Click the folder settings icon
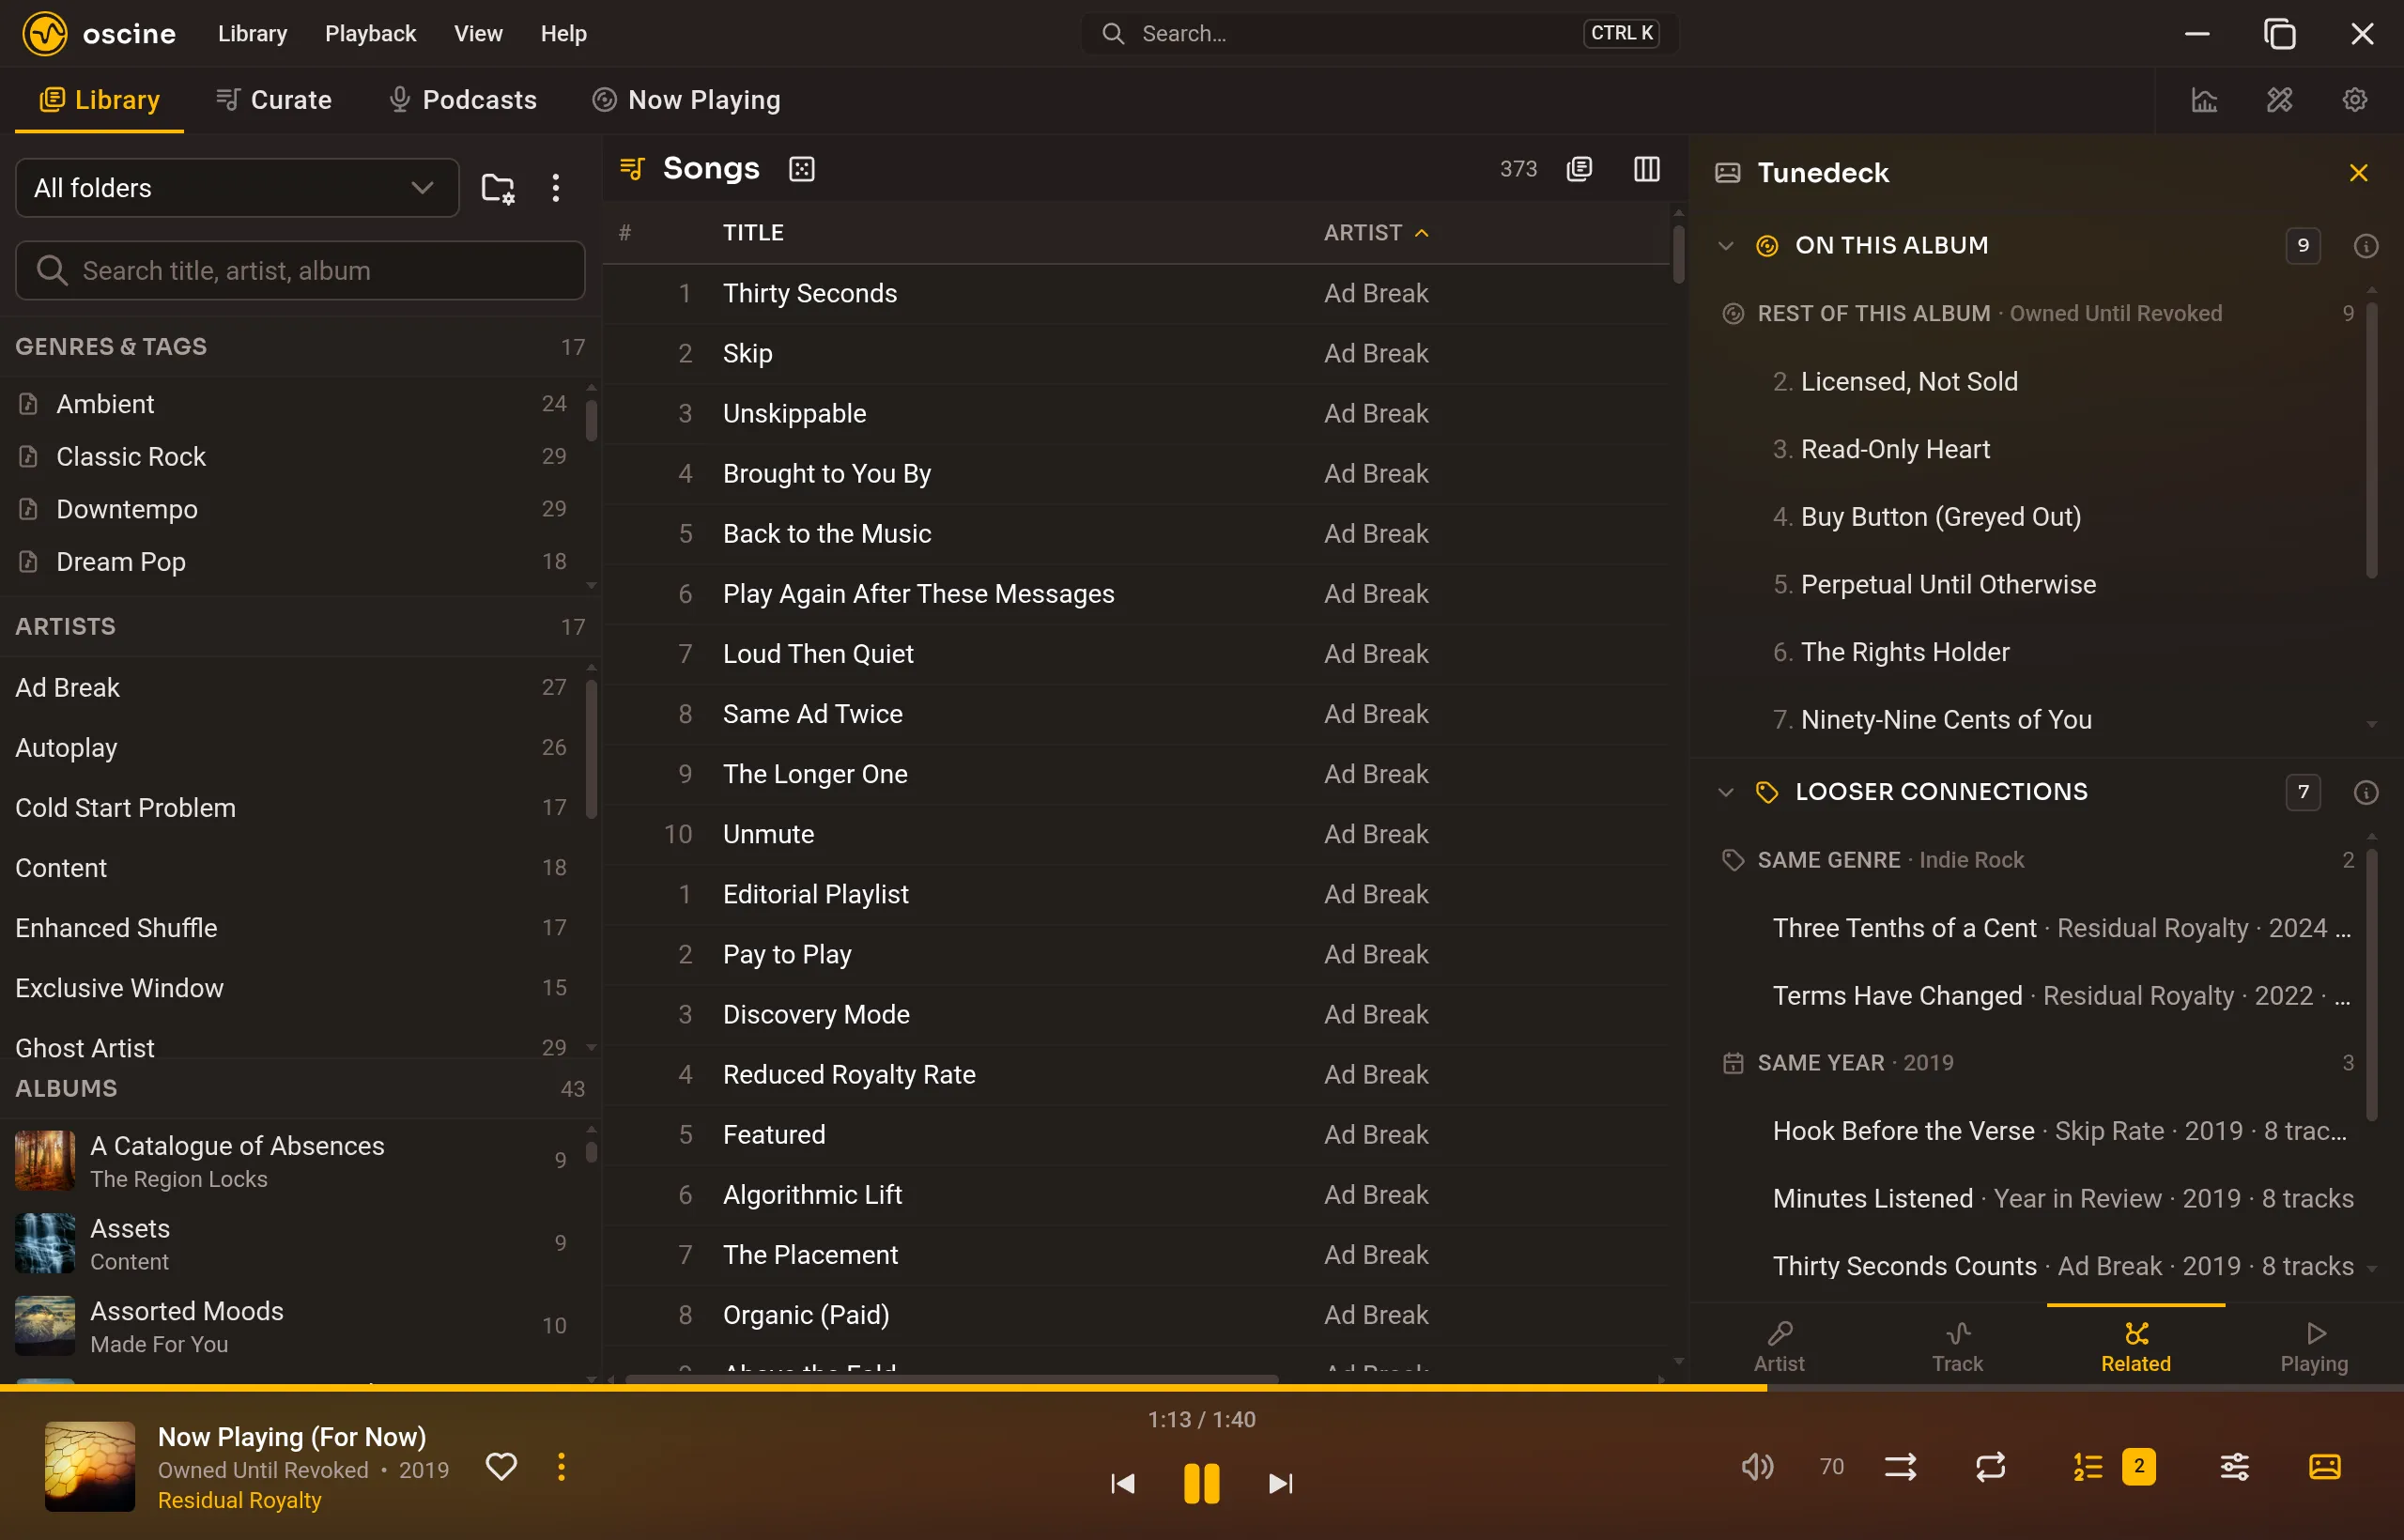Viewport: 2404px width, 1540px height. pyautogui.click(x=497, y=188)
